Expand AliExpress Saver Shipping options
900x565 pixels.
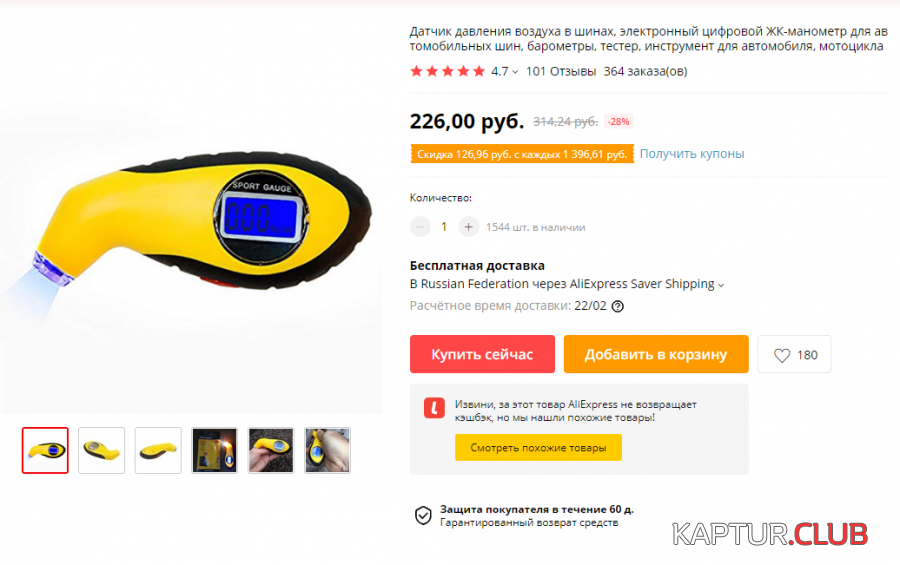tap(721, 285)
